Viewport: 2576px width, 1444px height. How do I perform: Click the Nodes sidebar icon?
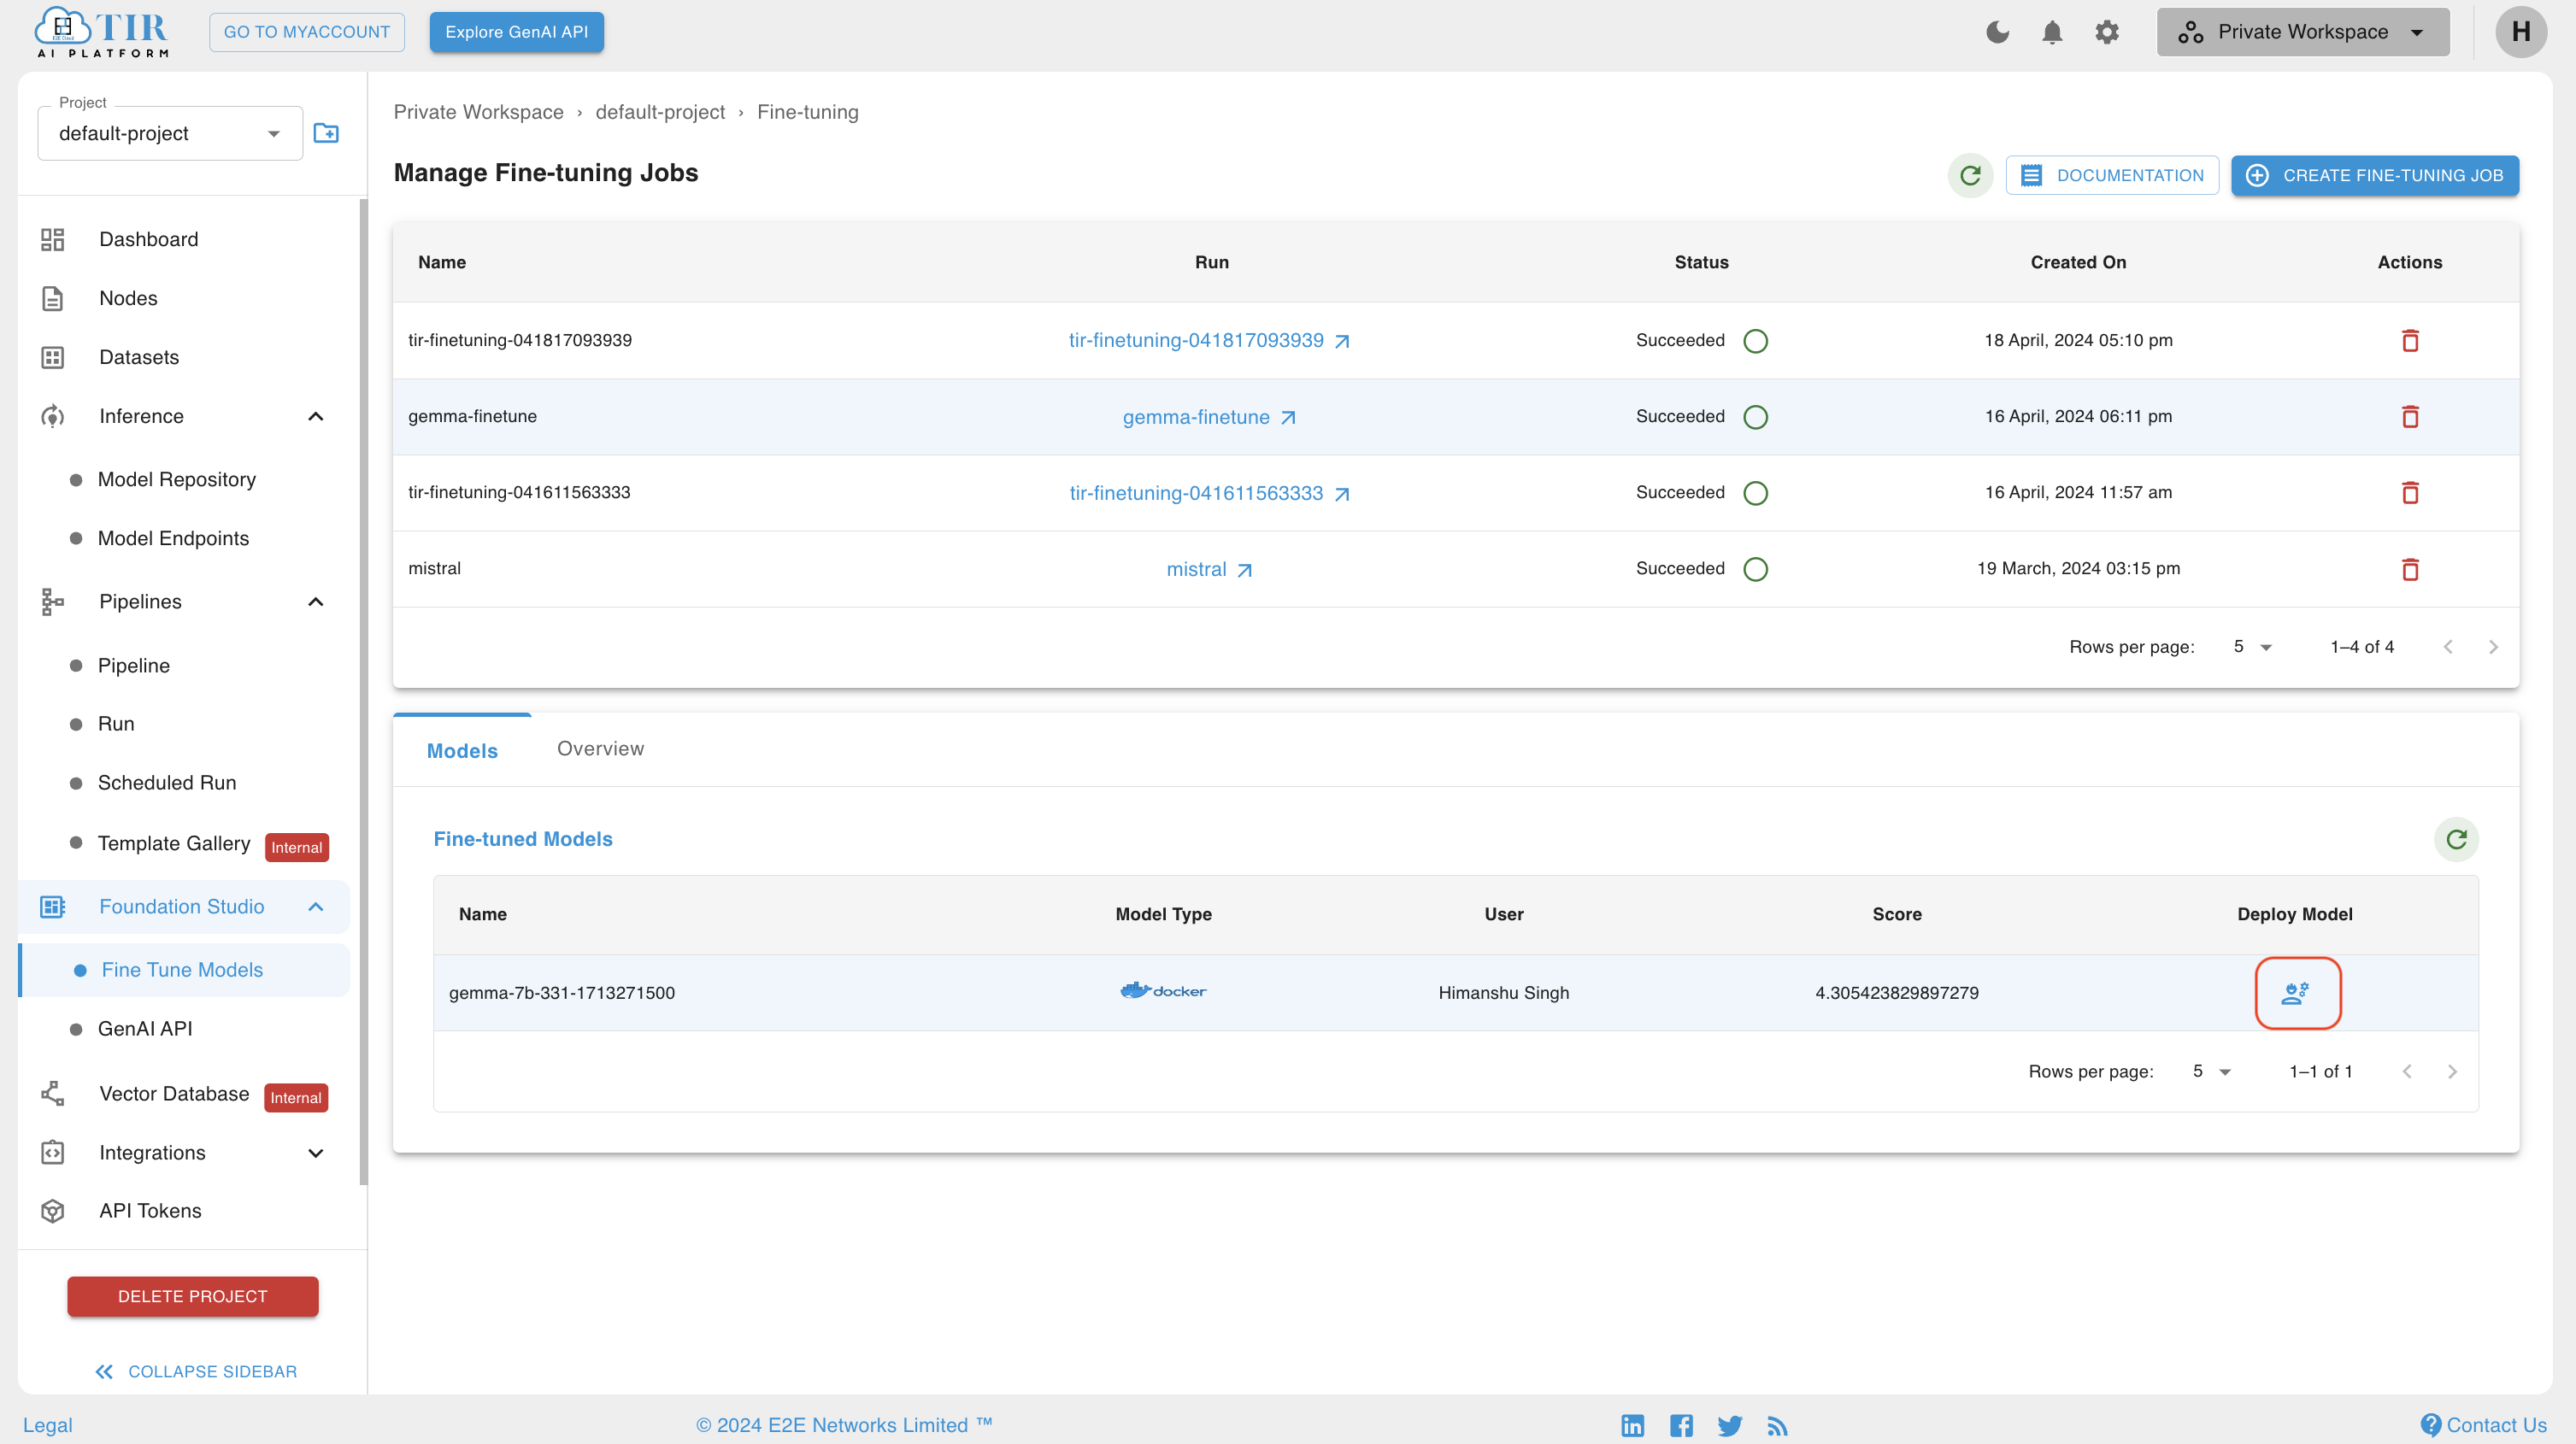pyautogui.click(x=52, y=298)
